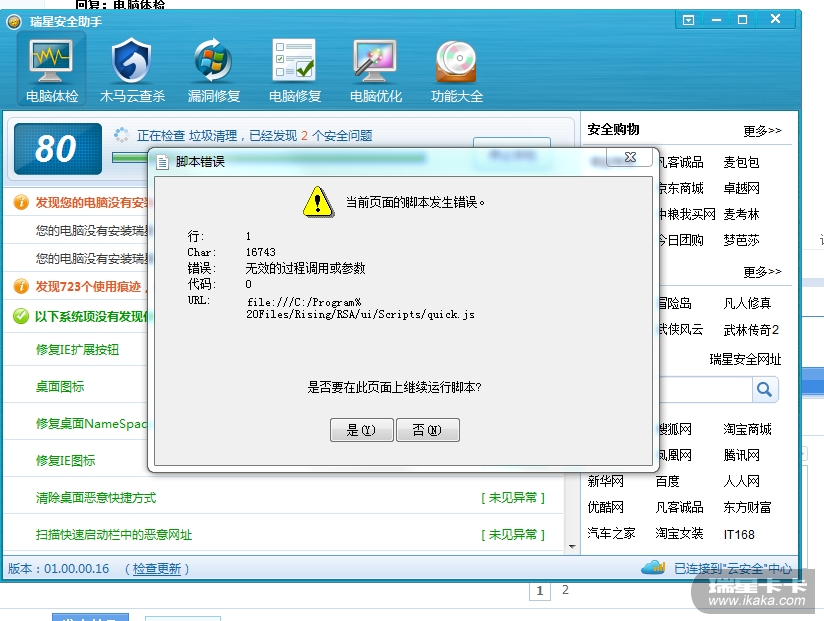This screenshot has height=621, width=824.
Task: Open 优酷网 link
Action: (605, 507)
